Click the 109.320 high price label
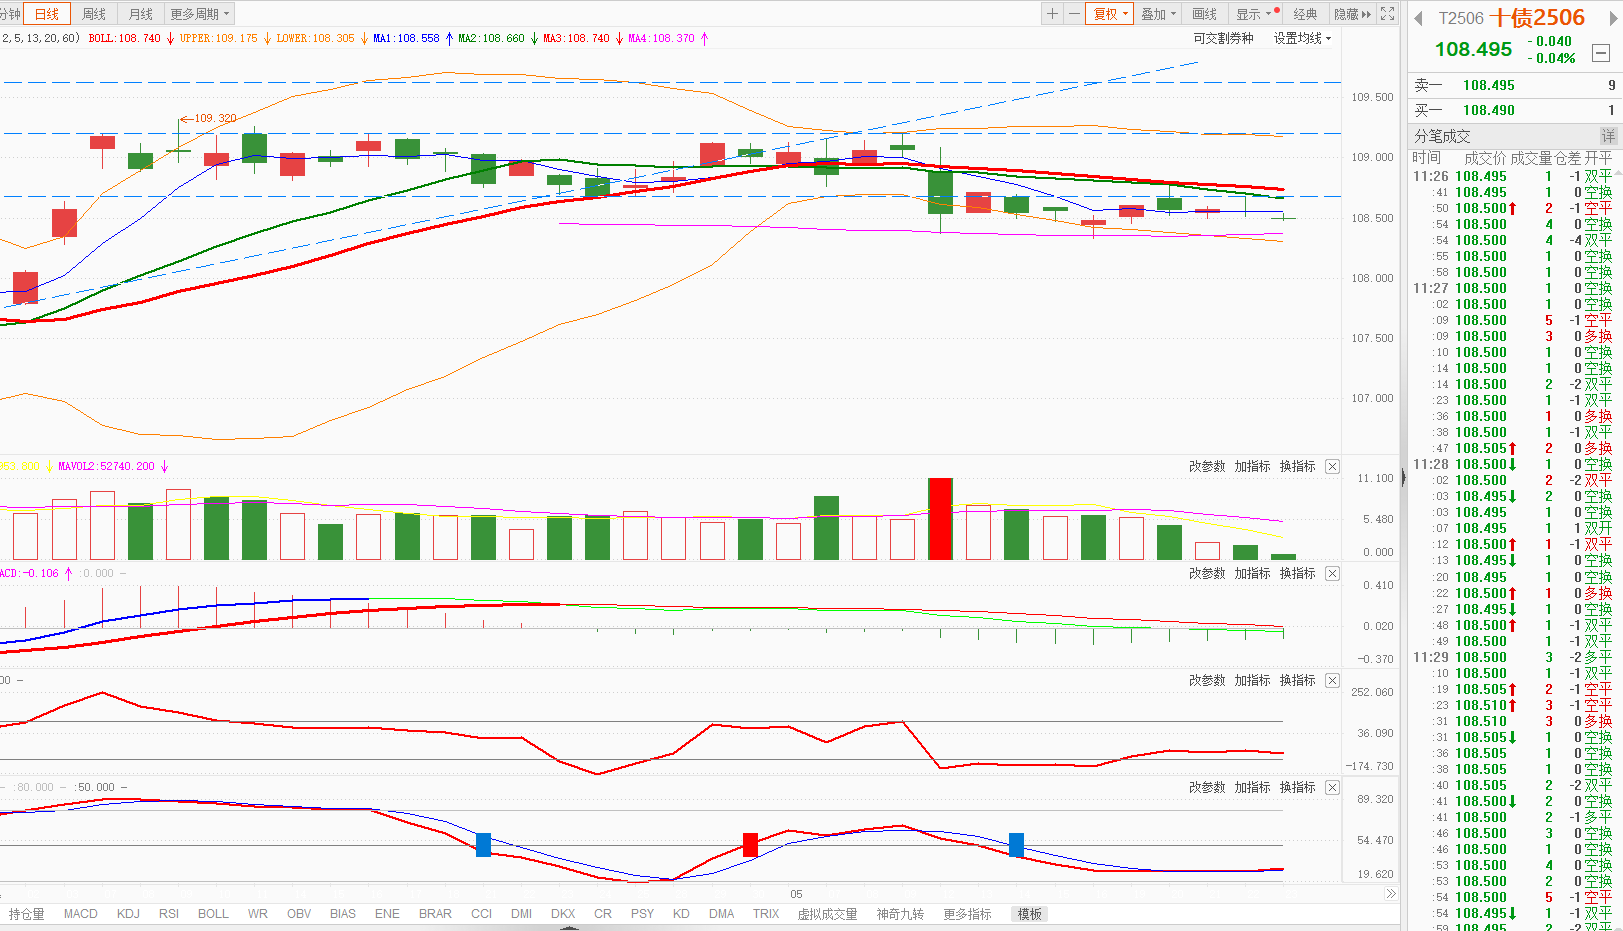 point(215,118)
